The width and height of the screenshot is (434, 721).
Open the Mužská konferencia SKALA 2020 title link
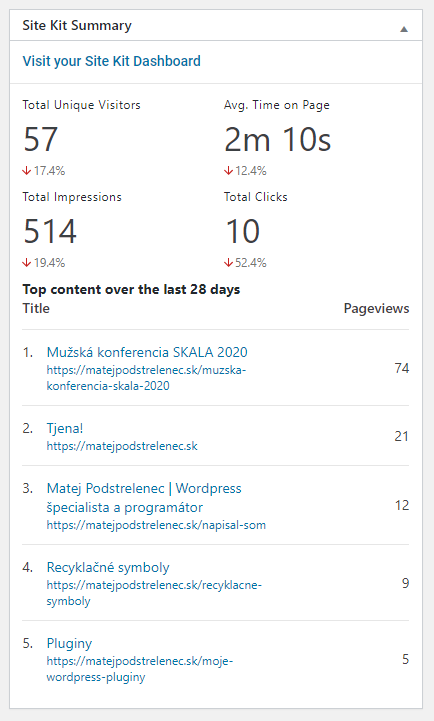click(147, 352)
